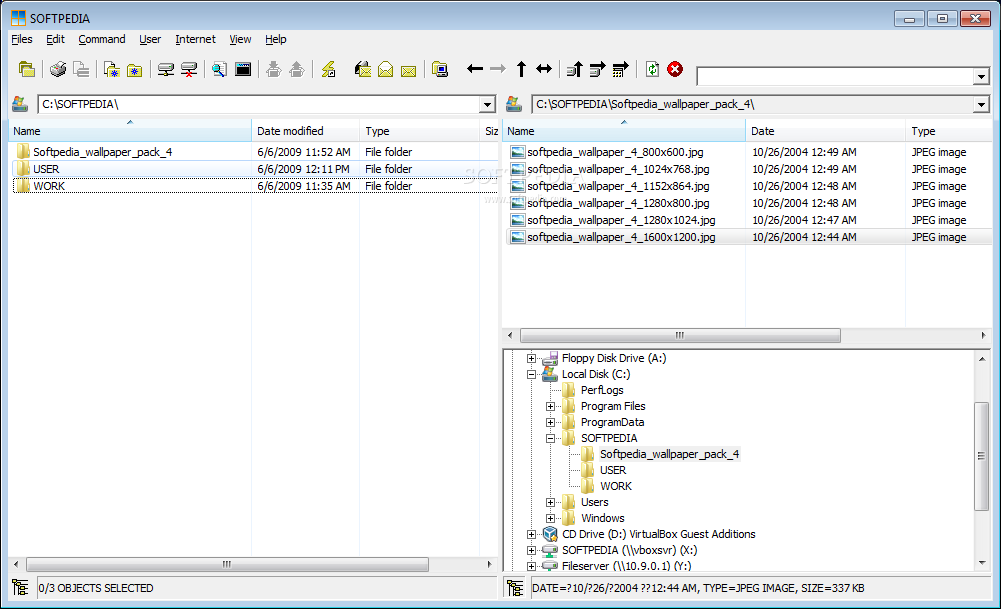Image resolution: width=1001 pixels, height=609 pixels.
Task: Click the left panel horizontal scrollbar thumb
Action: pyautogui.click(x=227, y=564)
